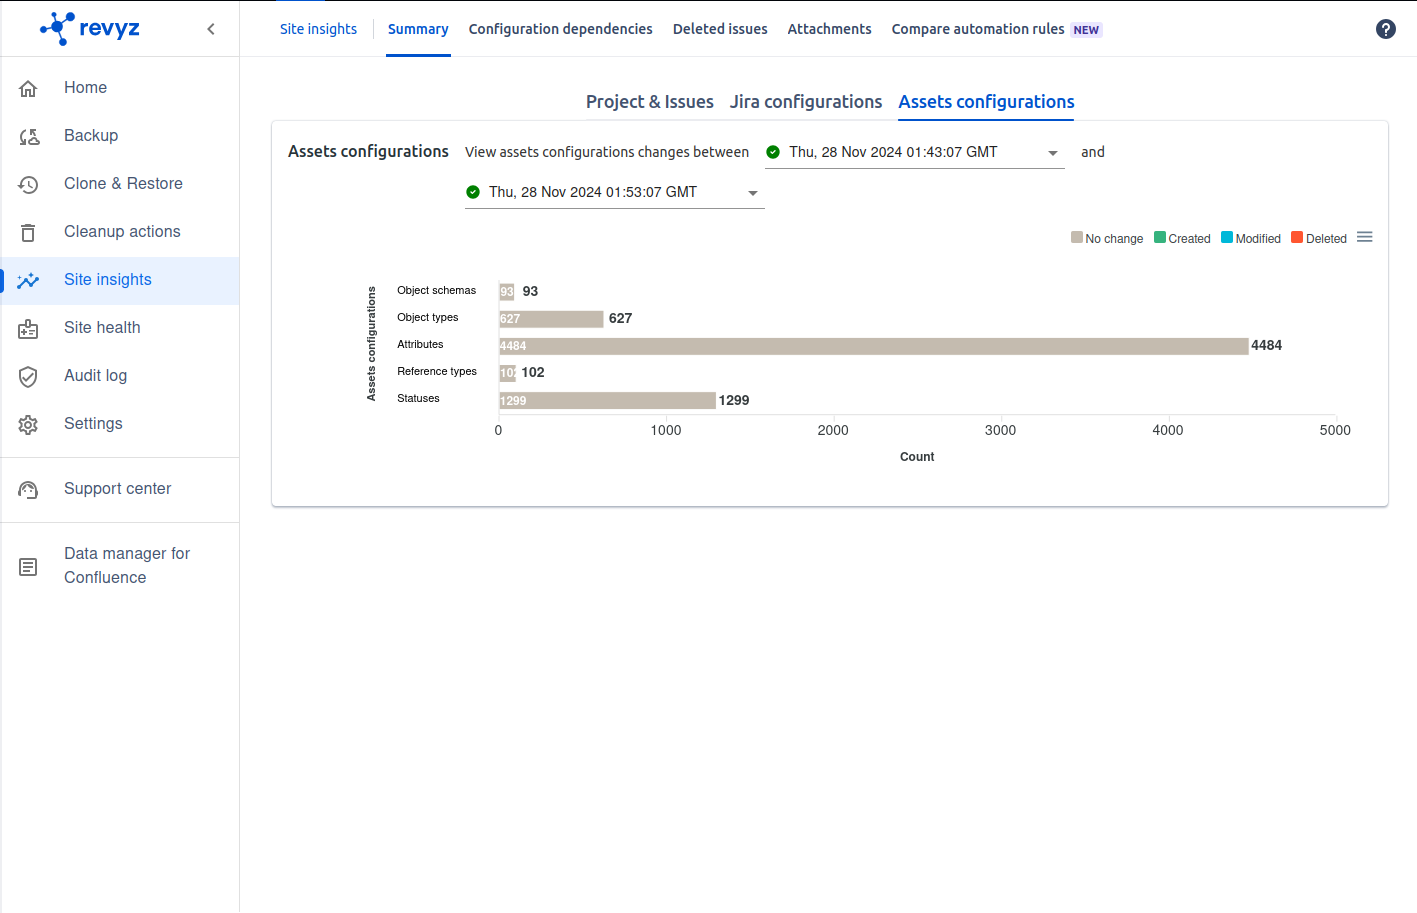Image resolution: width=1417 pixels, height=913 pixels.
Task: Toggle the Deleted legend series
Action: click(1319, 238)
